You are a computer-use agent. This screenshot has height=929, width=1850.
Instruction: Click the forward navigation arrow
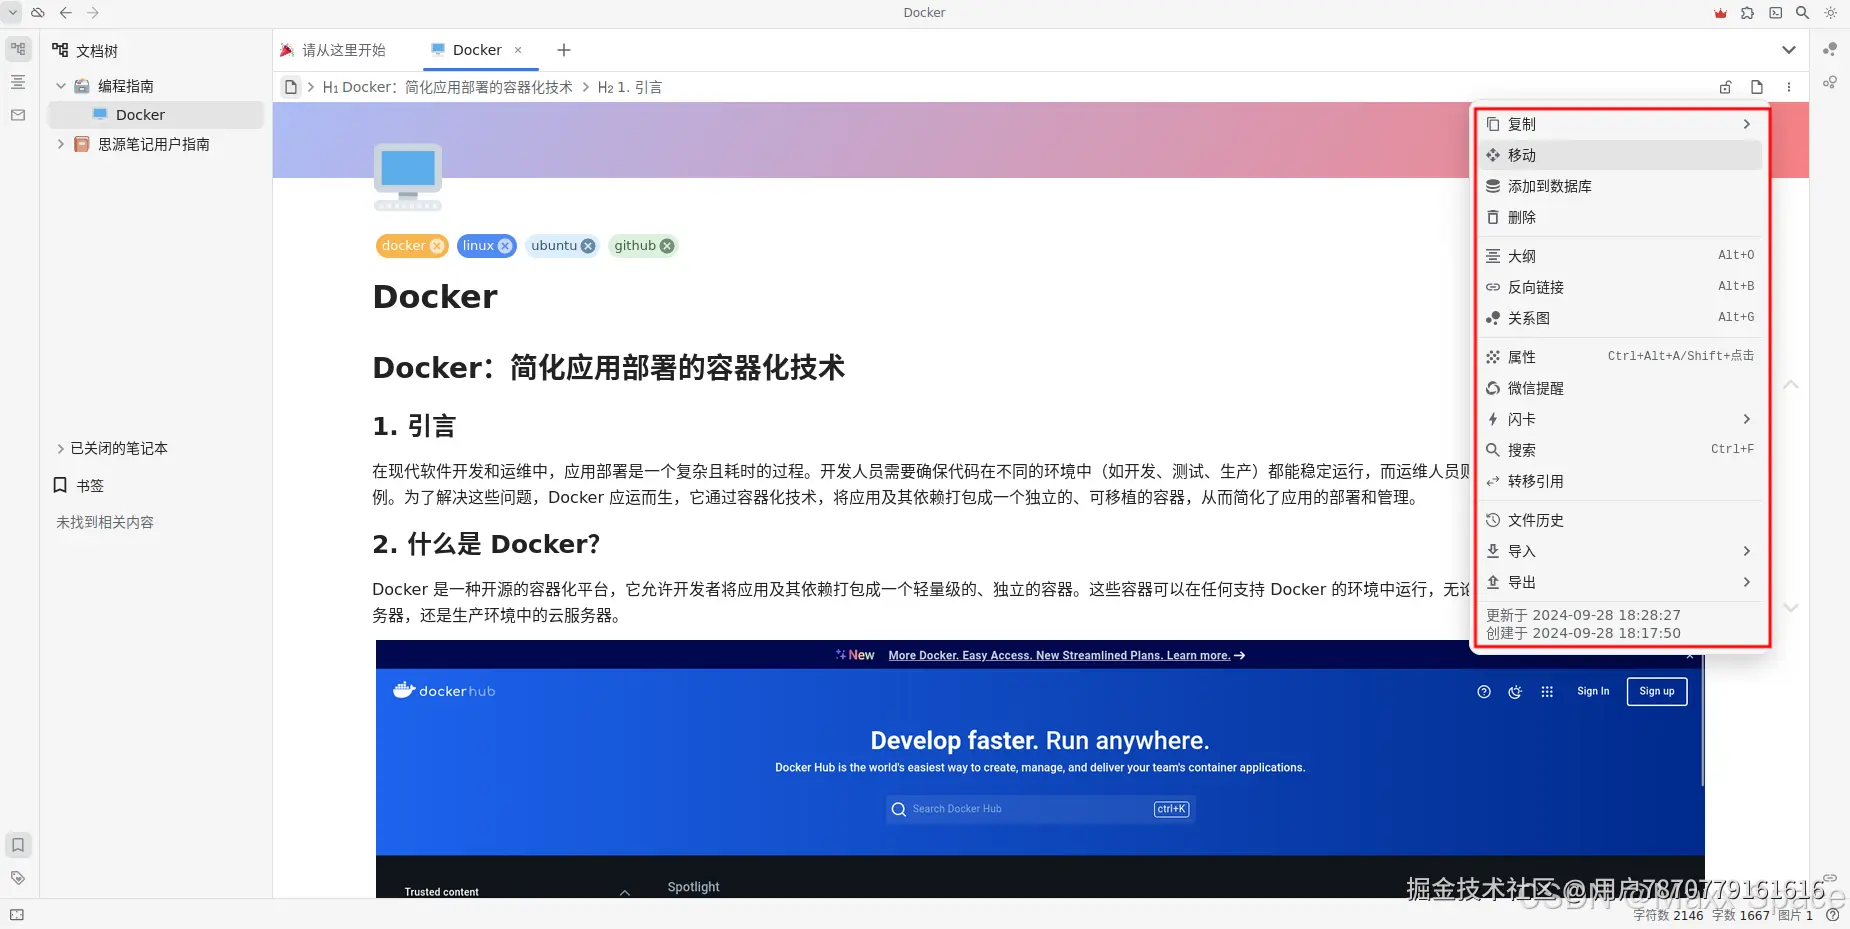[93, 13]
